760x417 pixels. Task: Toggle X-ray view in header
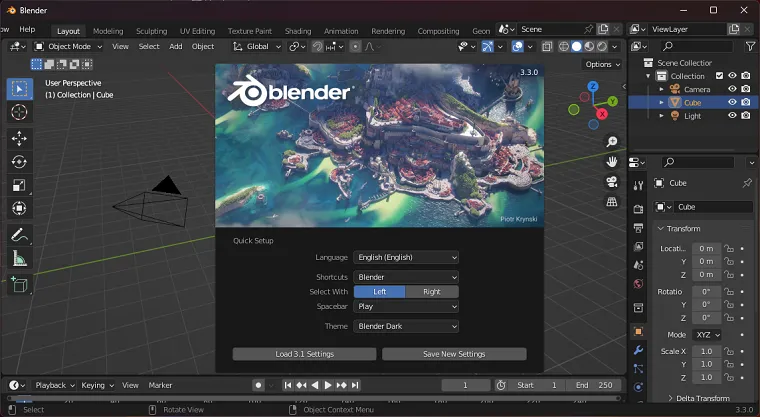tap(547, 47)
